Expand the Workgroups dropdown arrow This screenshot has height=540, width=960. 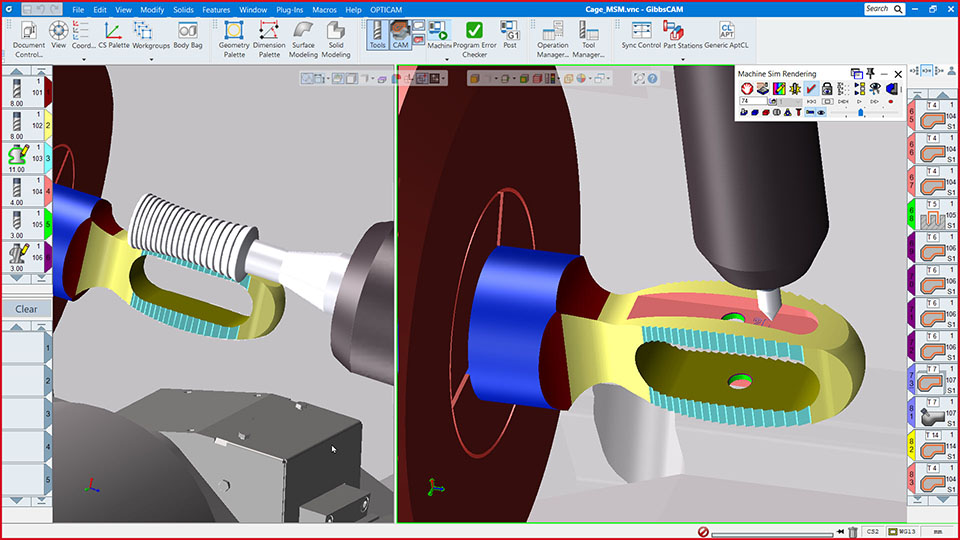(151, 59)
